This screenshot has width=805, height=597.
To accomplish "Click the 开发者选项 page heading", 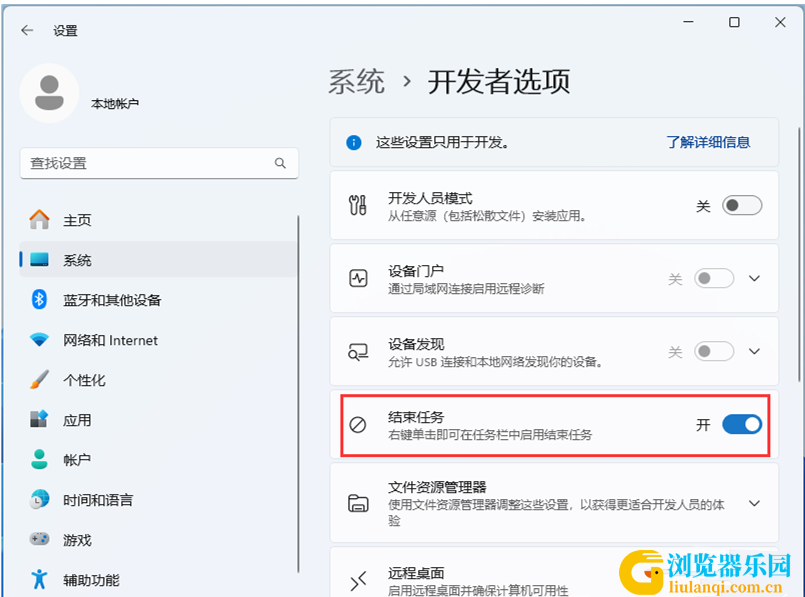I will point(499,82).
